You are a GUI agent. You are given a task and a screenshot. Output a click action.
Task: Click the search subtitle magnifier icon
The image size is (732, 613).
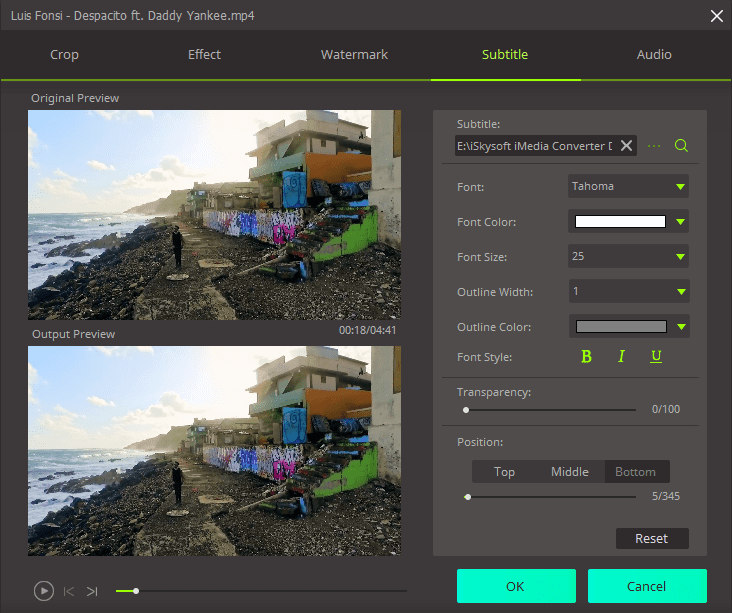pos(682,146)
